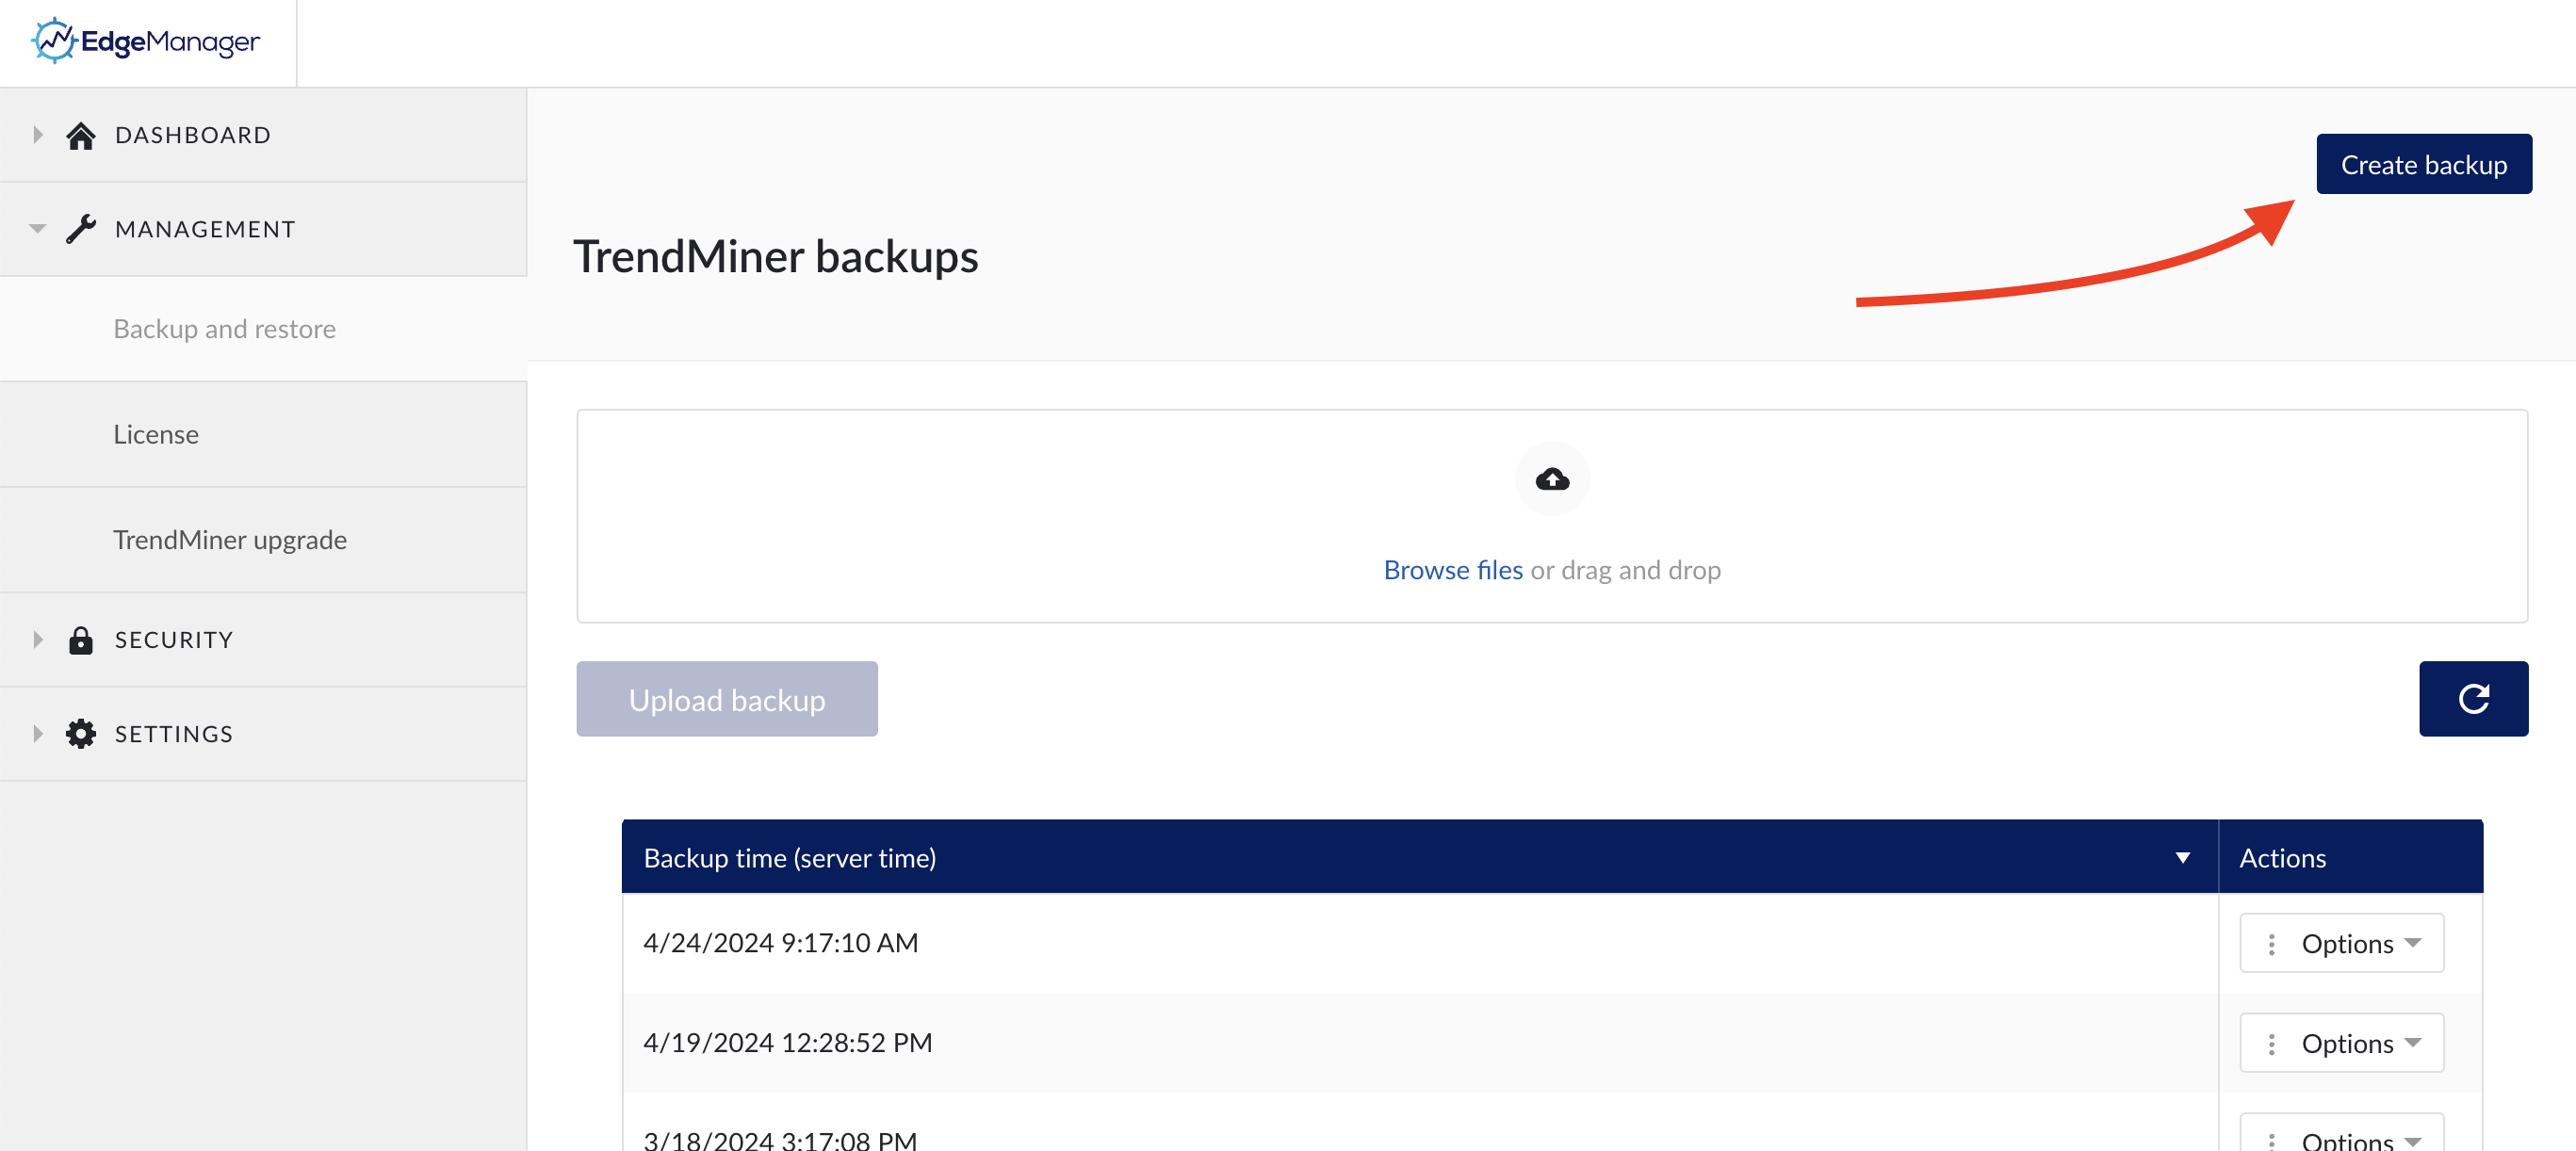Toggle sort order on Backup time column
The image size is (2576, 1151).
[x=2183, y=857]
